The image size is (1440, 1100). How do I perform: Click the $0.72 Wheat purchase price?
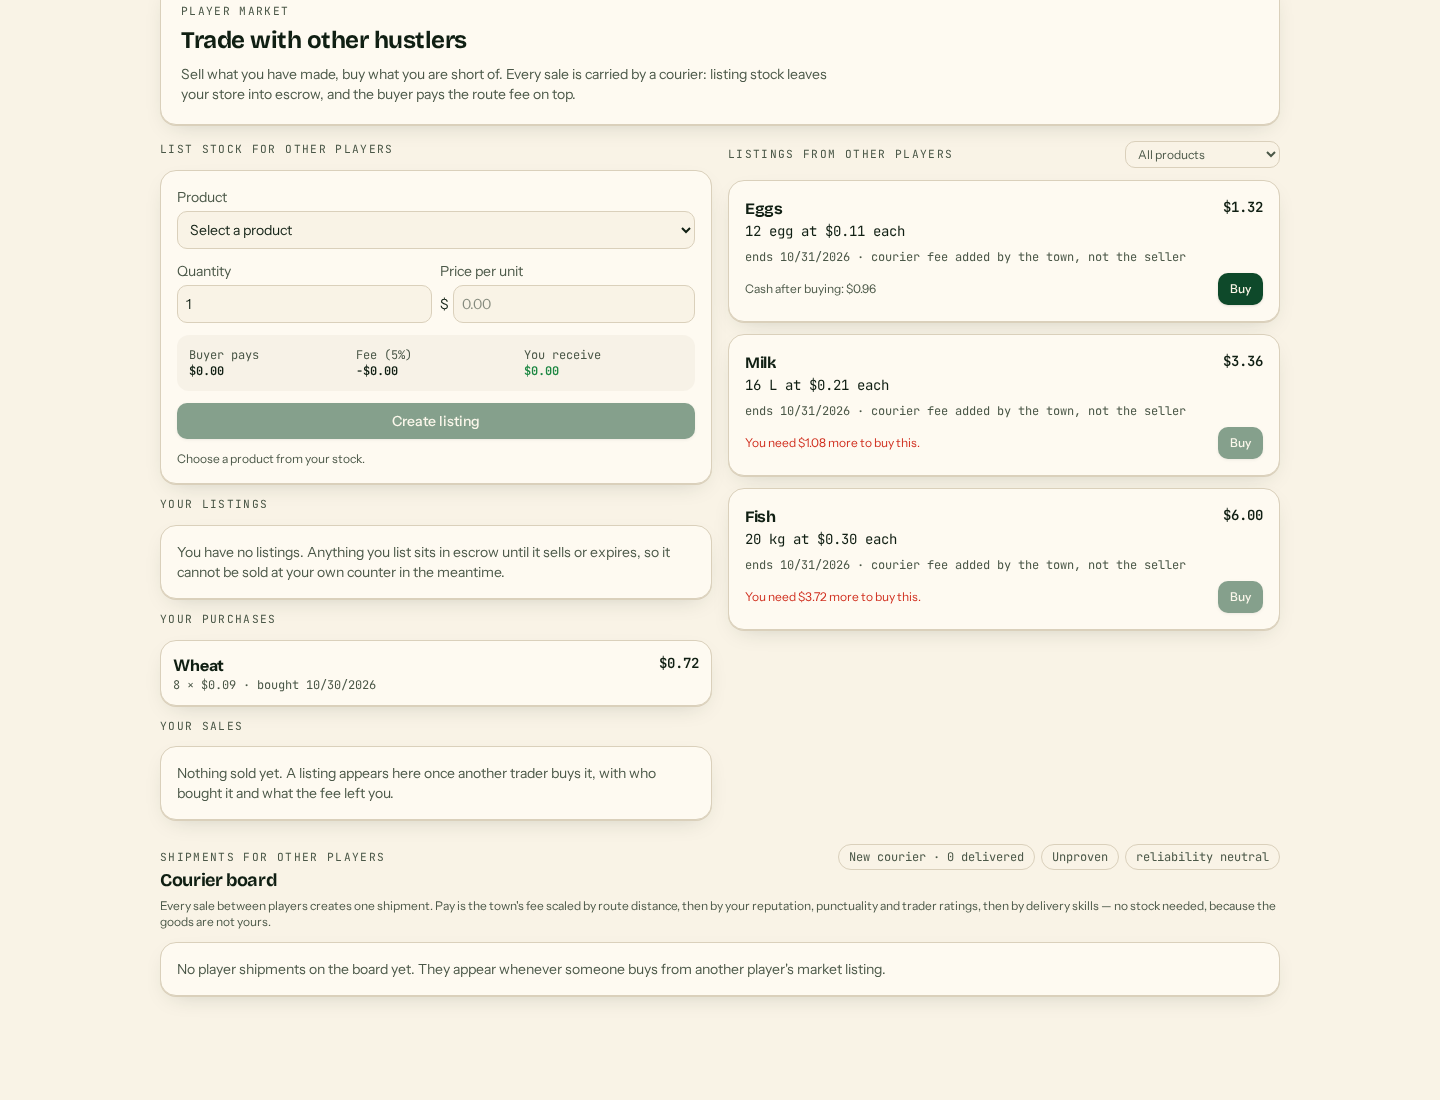click(x=679, y=663)
